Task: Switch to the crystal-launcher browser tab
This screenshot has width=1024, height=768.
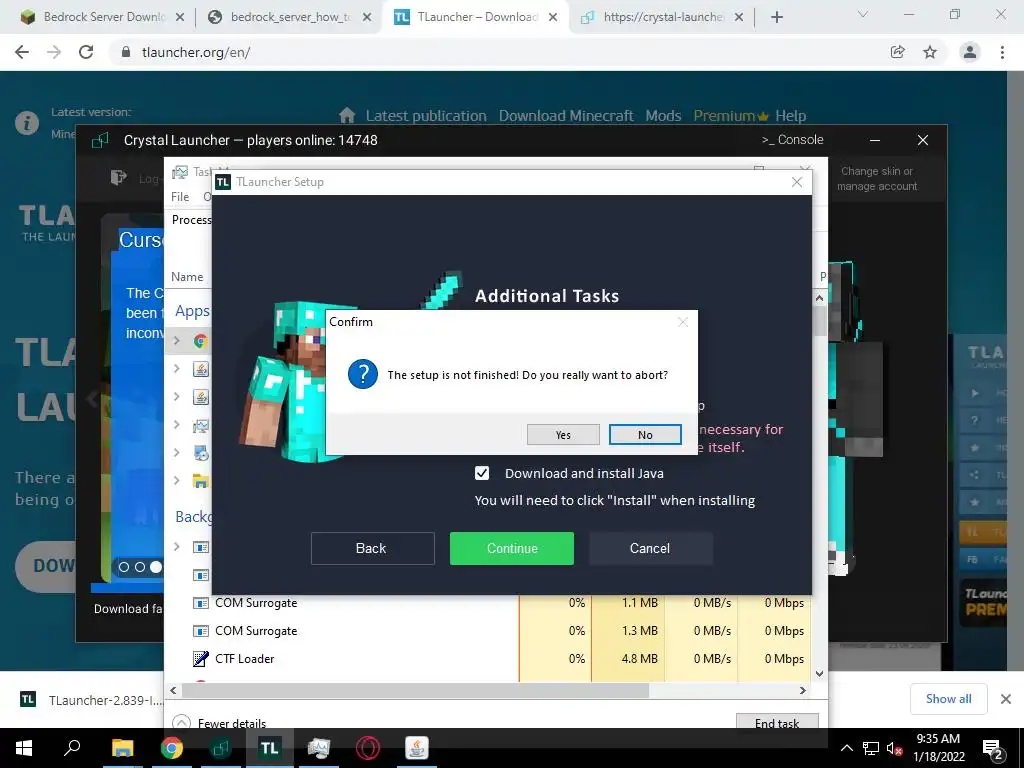Action: point(661,17)
